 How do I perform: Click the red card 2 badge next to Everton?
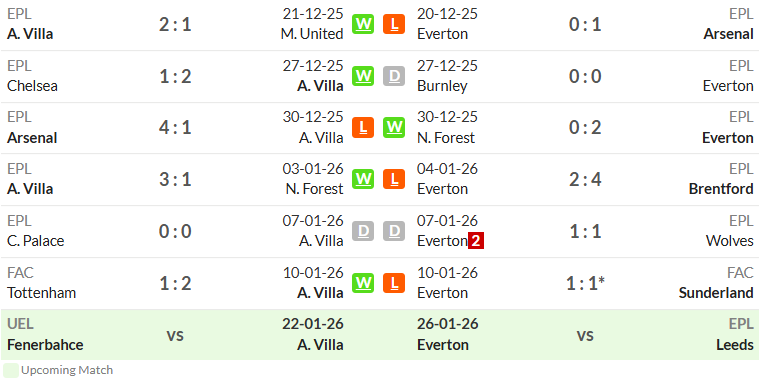pyautogui.click(x=476, y=241)
